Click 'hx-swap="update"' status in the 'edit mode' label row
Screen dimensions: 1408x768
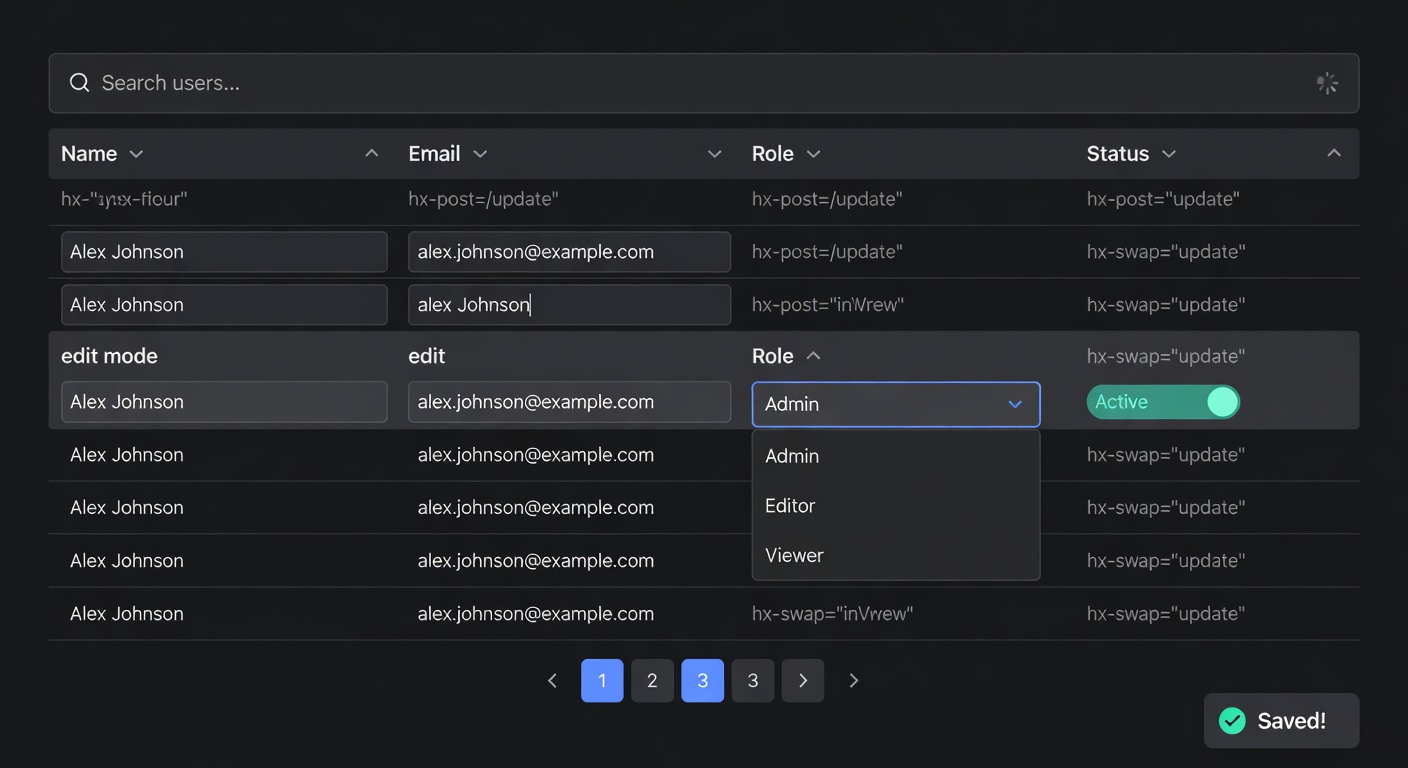click(x=1166, y=356)
